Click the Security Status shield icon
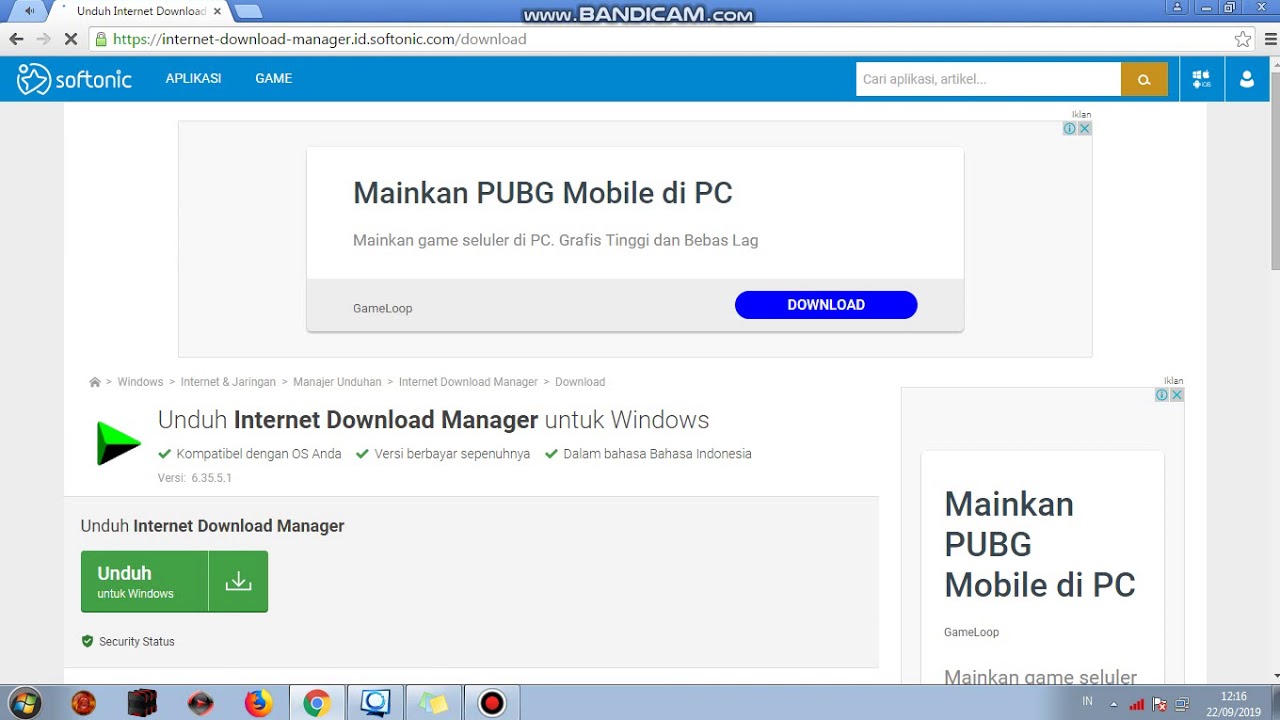1280x720 pixels. coord(87,641)
